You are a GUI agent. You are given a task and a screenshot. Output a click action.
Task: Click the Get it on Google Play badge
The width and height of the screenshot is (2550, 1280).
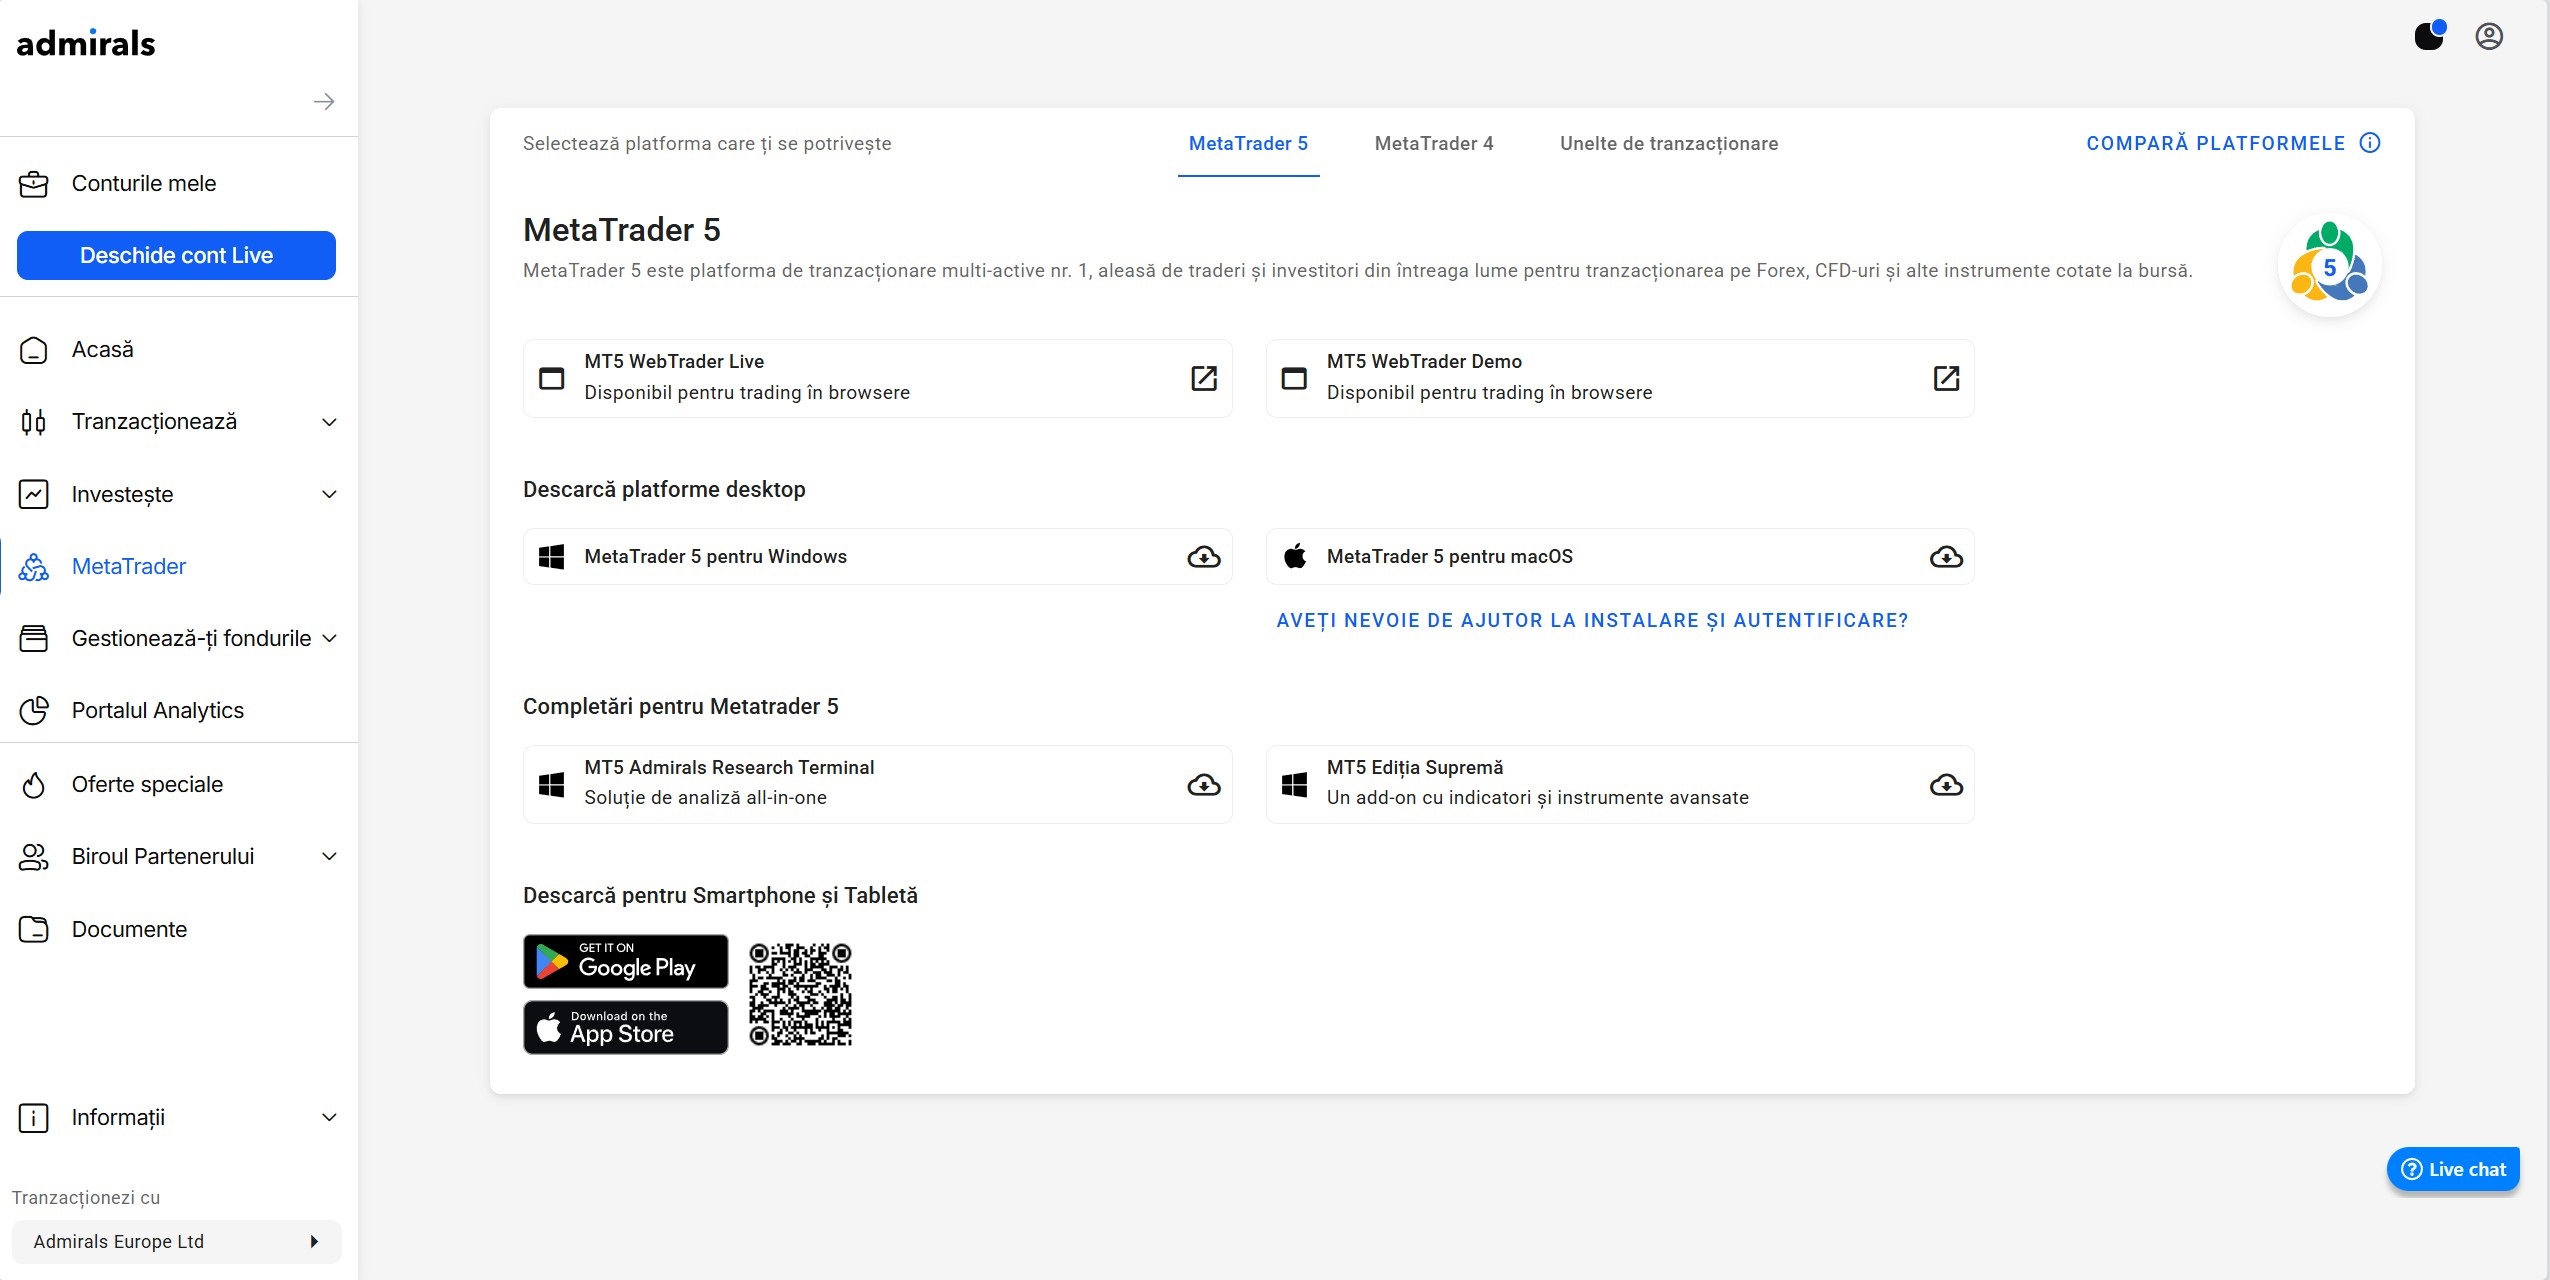click(625, 961)
